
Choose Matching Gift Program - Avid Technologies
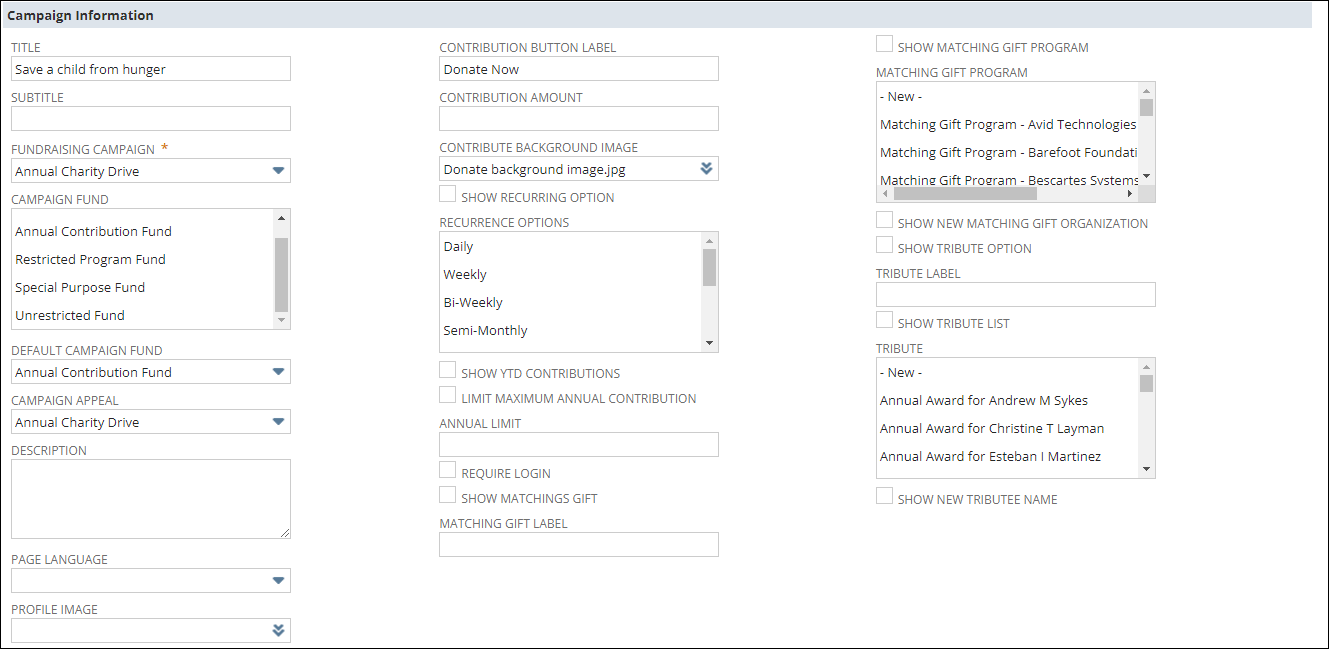[1007, 125]
